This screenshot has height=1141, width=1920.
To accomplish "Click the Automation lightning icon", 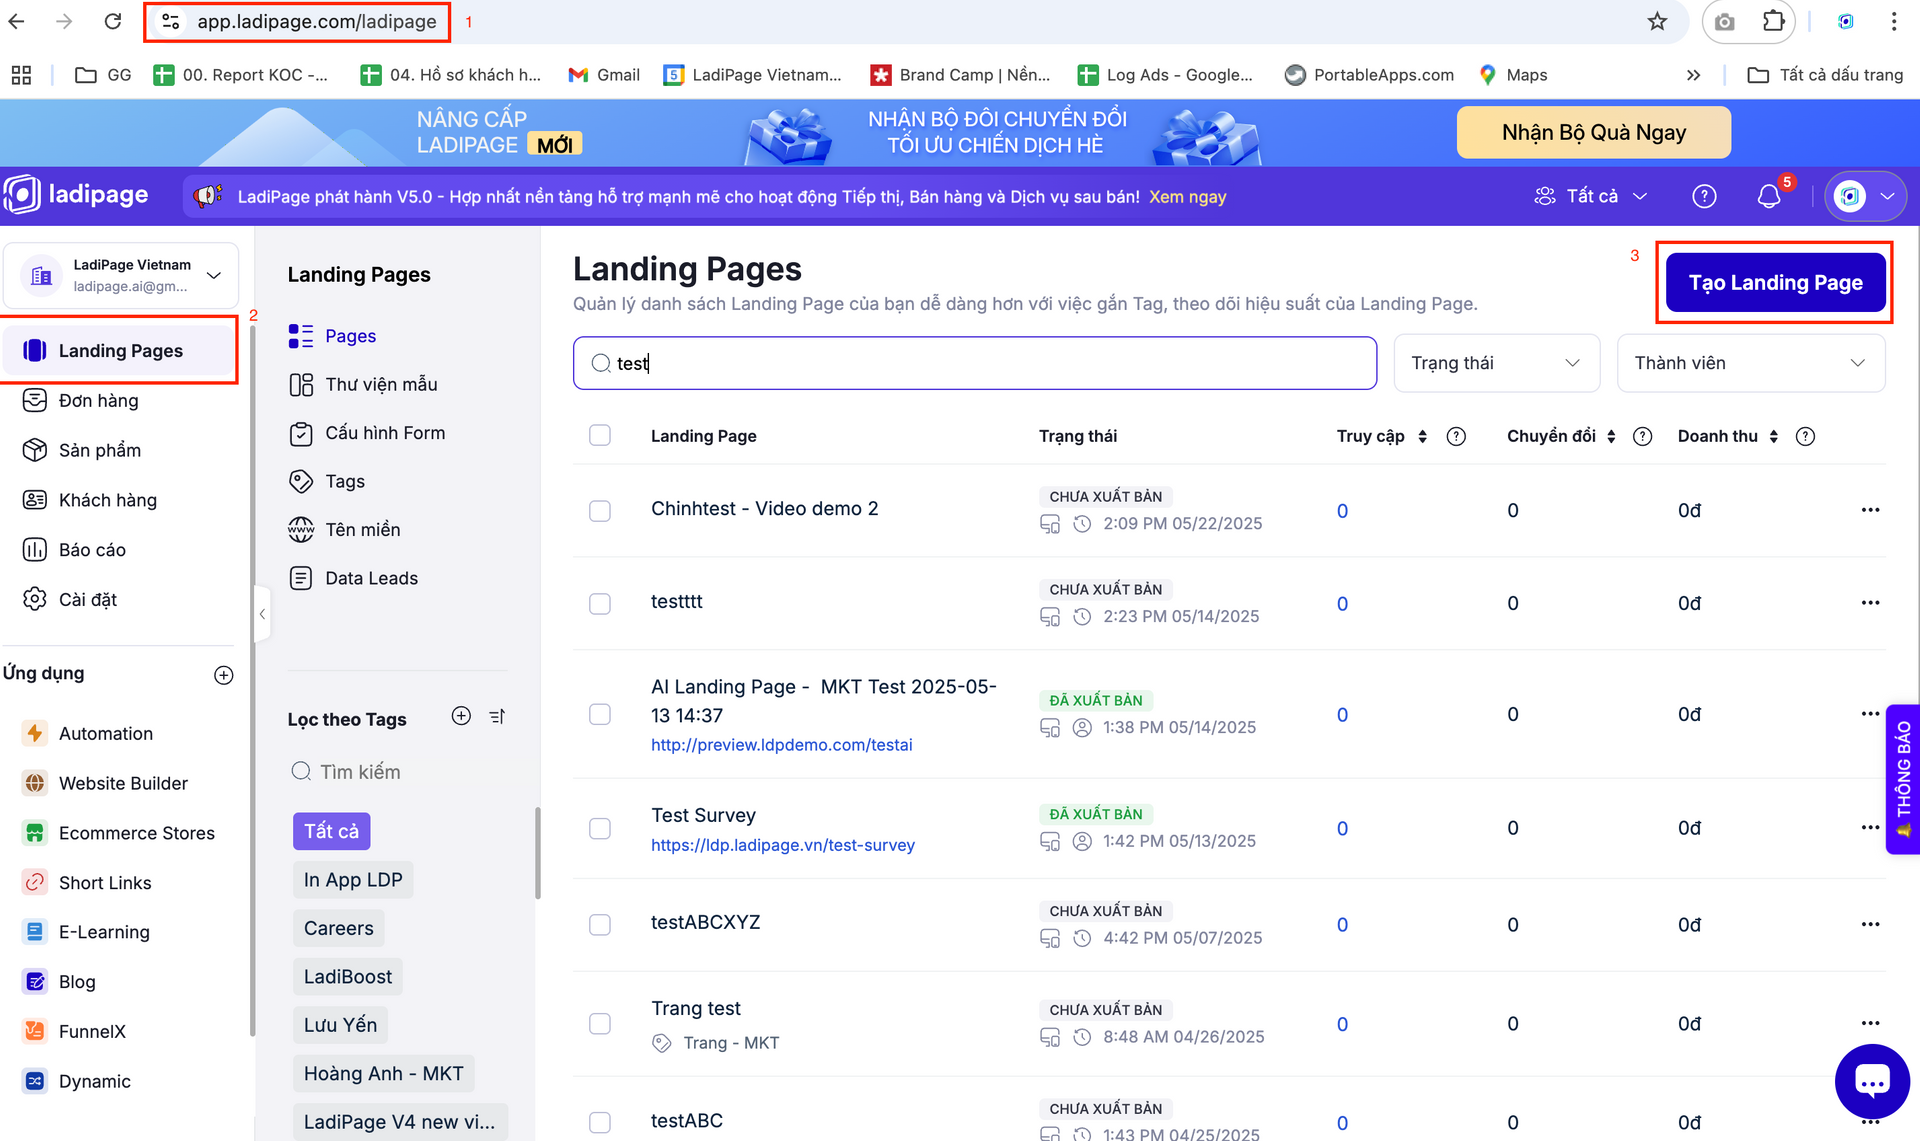I will [35, 733].
